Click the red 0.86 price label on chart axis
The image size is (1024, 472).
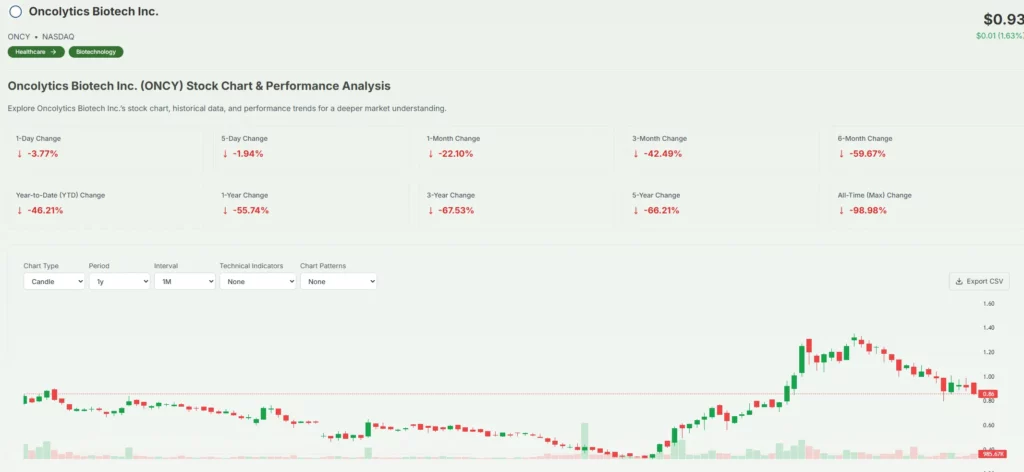coord(988,394)
